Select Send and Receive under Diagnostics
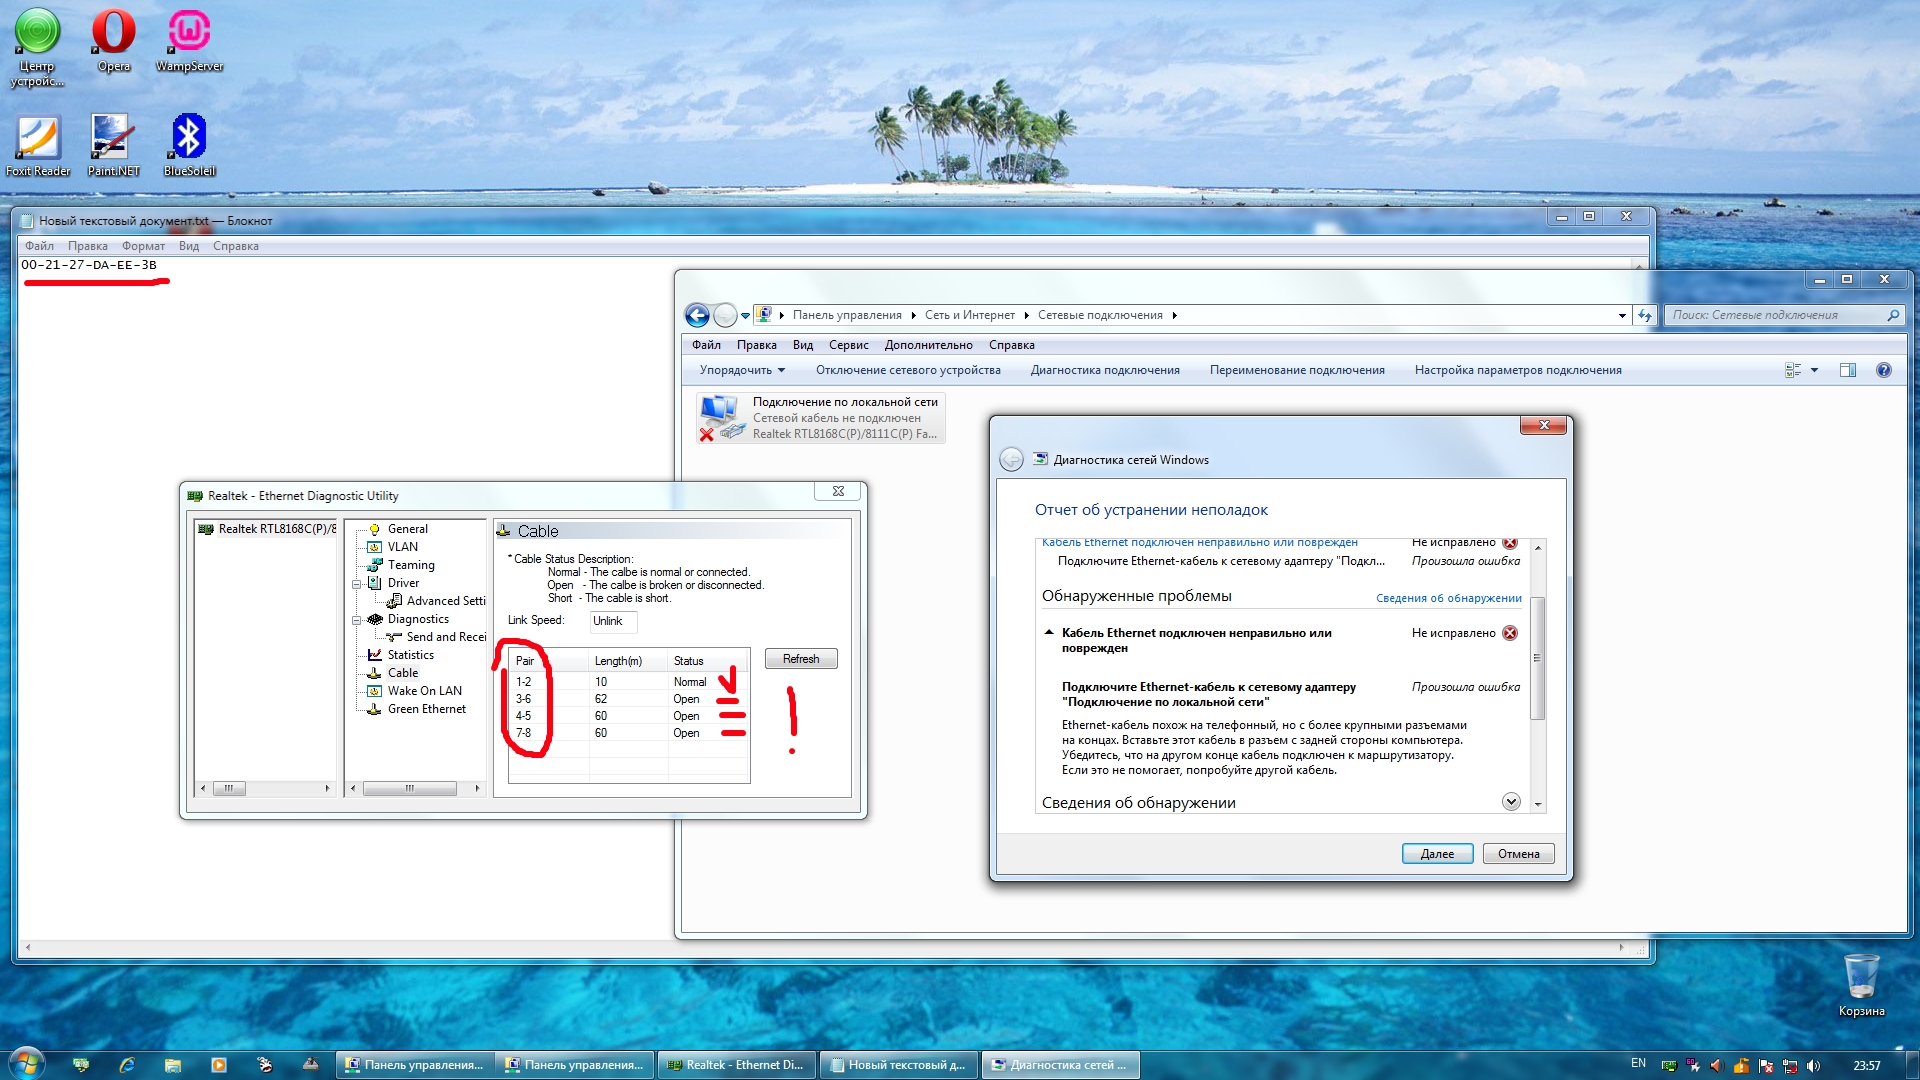The image size is (1920, 1080). pos(446,637)
